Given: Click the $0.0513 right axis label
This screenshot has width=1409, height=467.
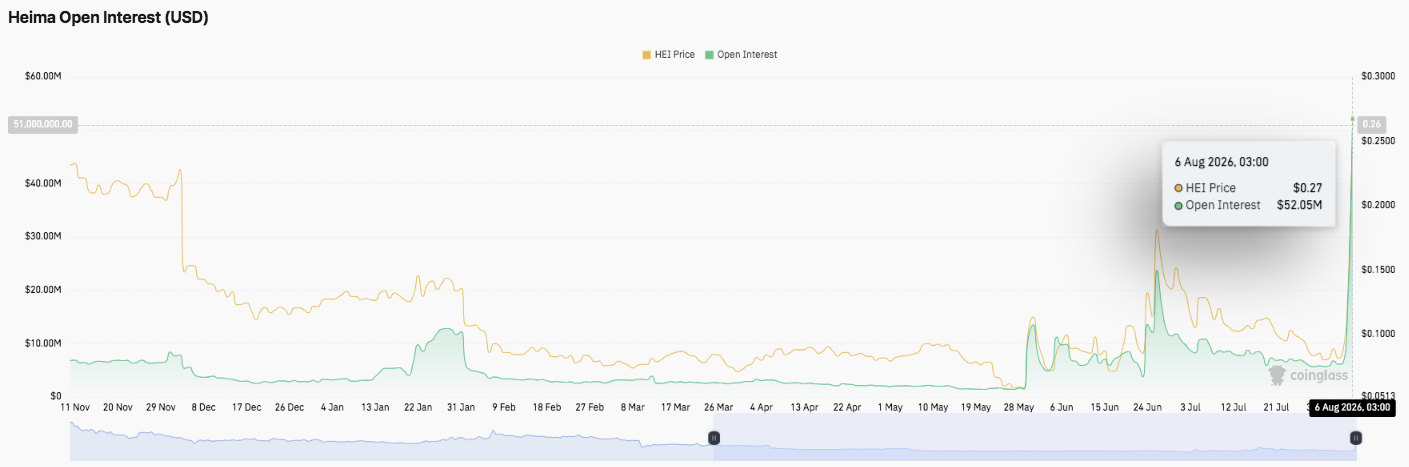Looking at the screenshot, I should (1377, 397).
